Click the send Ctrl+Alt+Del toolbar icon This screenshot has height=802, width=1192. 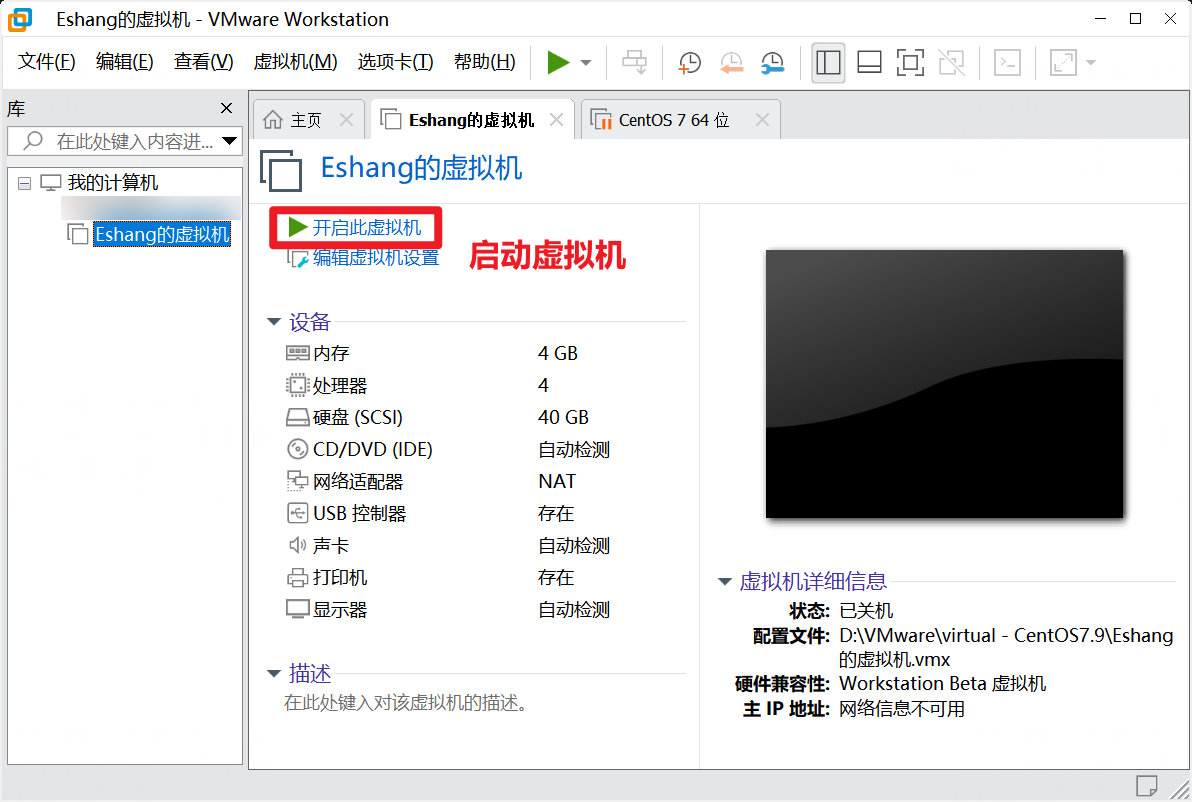click(x=634, y=62)
